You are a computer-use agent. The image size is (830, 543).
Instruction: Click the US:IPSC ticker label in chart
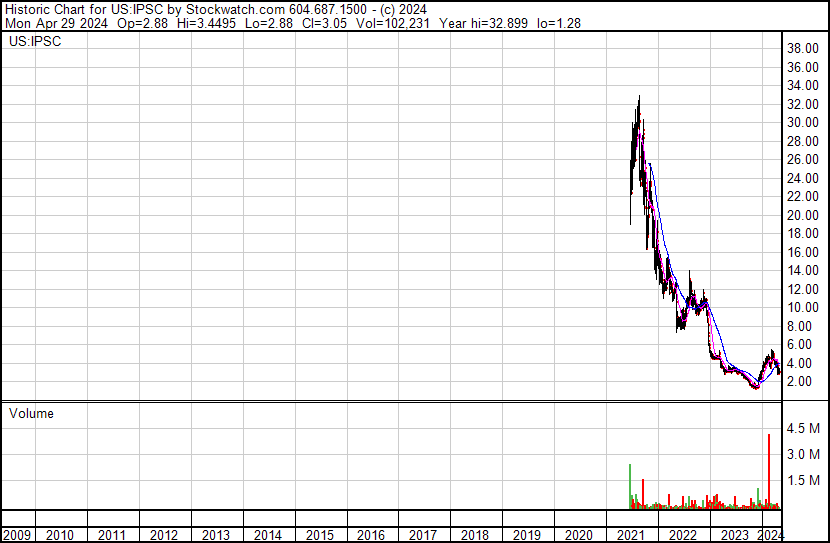pyautogui.click(x=34, y=43)
